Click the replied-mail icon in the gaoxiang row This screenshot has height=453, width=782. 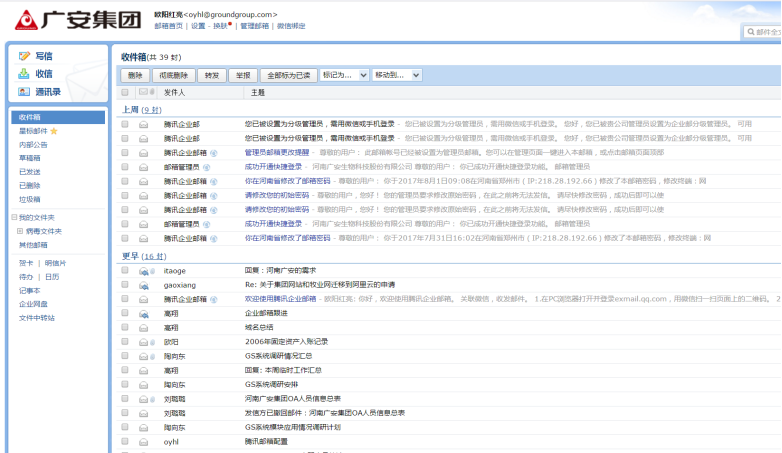[x=144, y=285]
